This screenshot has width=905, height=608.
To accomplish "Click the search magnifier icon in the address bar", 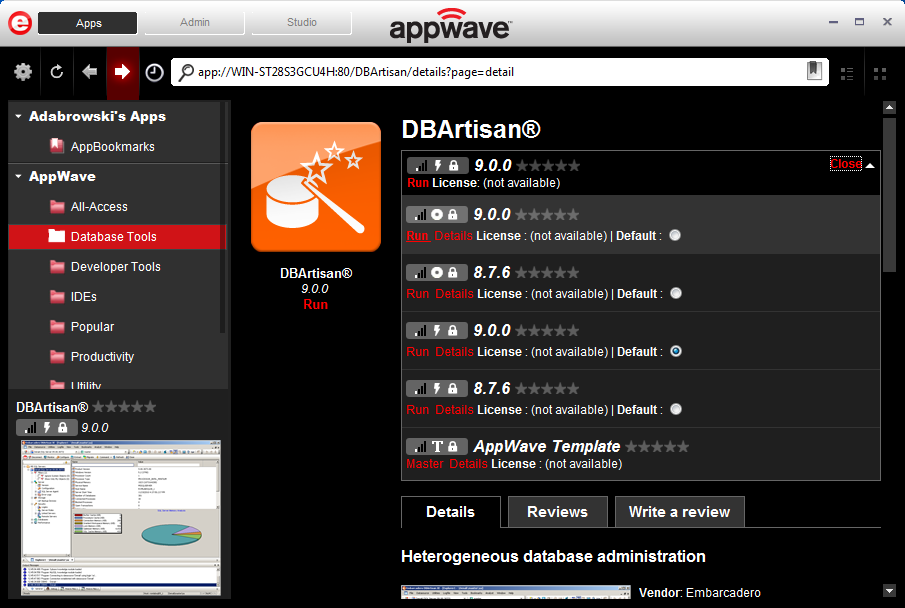I will (x=186, y=72).
